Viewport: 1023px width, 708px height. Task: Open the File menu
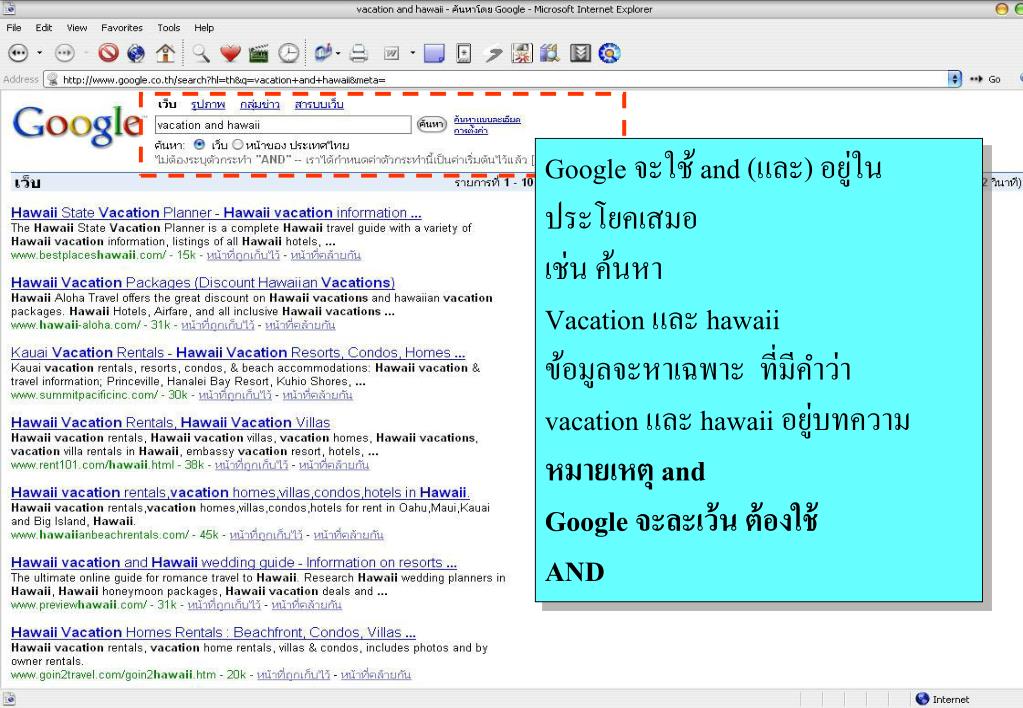click(x=14, y=27)
